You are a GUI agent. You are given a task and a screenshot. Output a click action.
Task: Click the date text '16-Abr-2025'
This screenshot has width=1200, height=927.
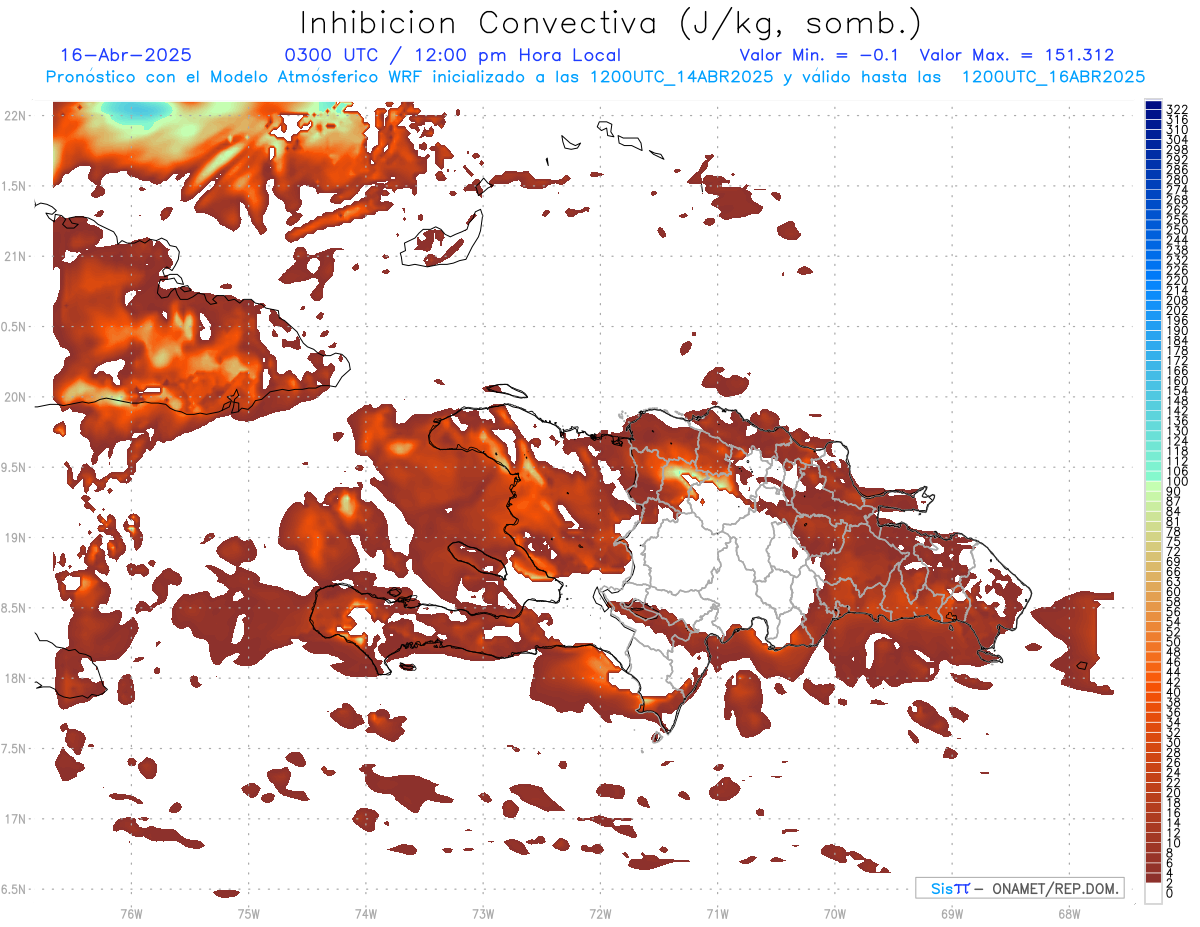[x=126, y=56]
